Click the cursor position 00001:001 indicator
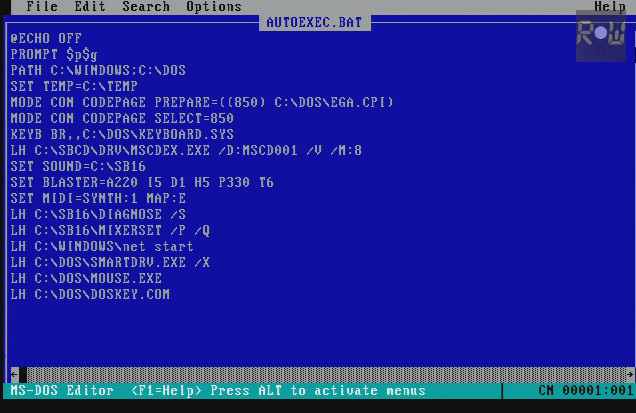636x413 pixels. (x=597, y=390)
